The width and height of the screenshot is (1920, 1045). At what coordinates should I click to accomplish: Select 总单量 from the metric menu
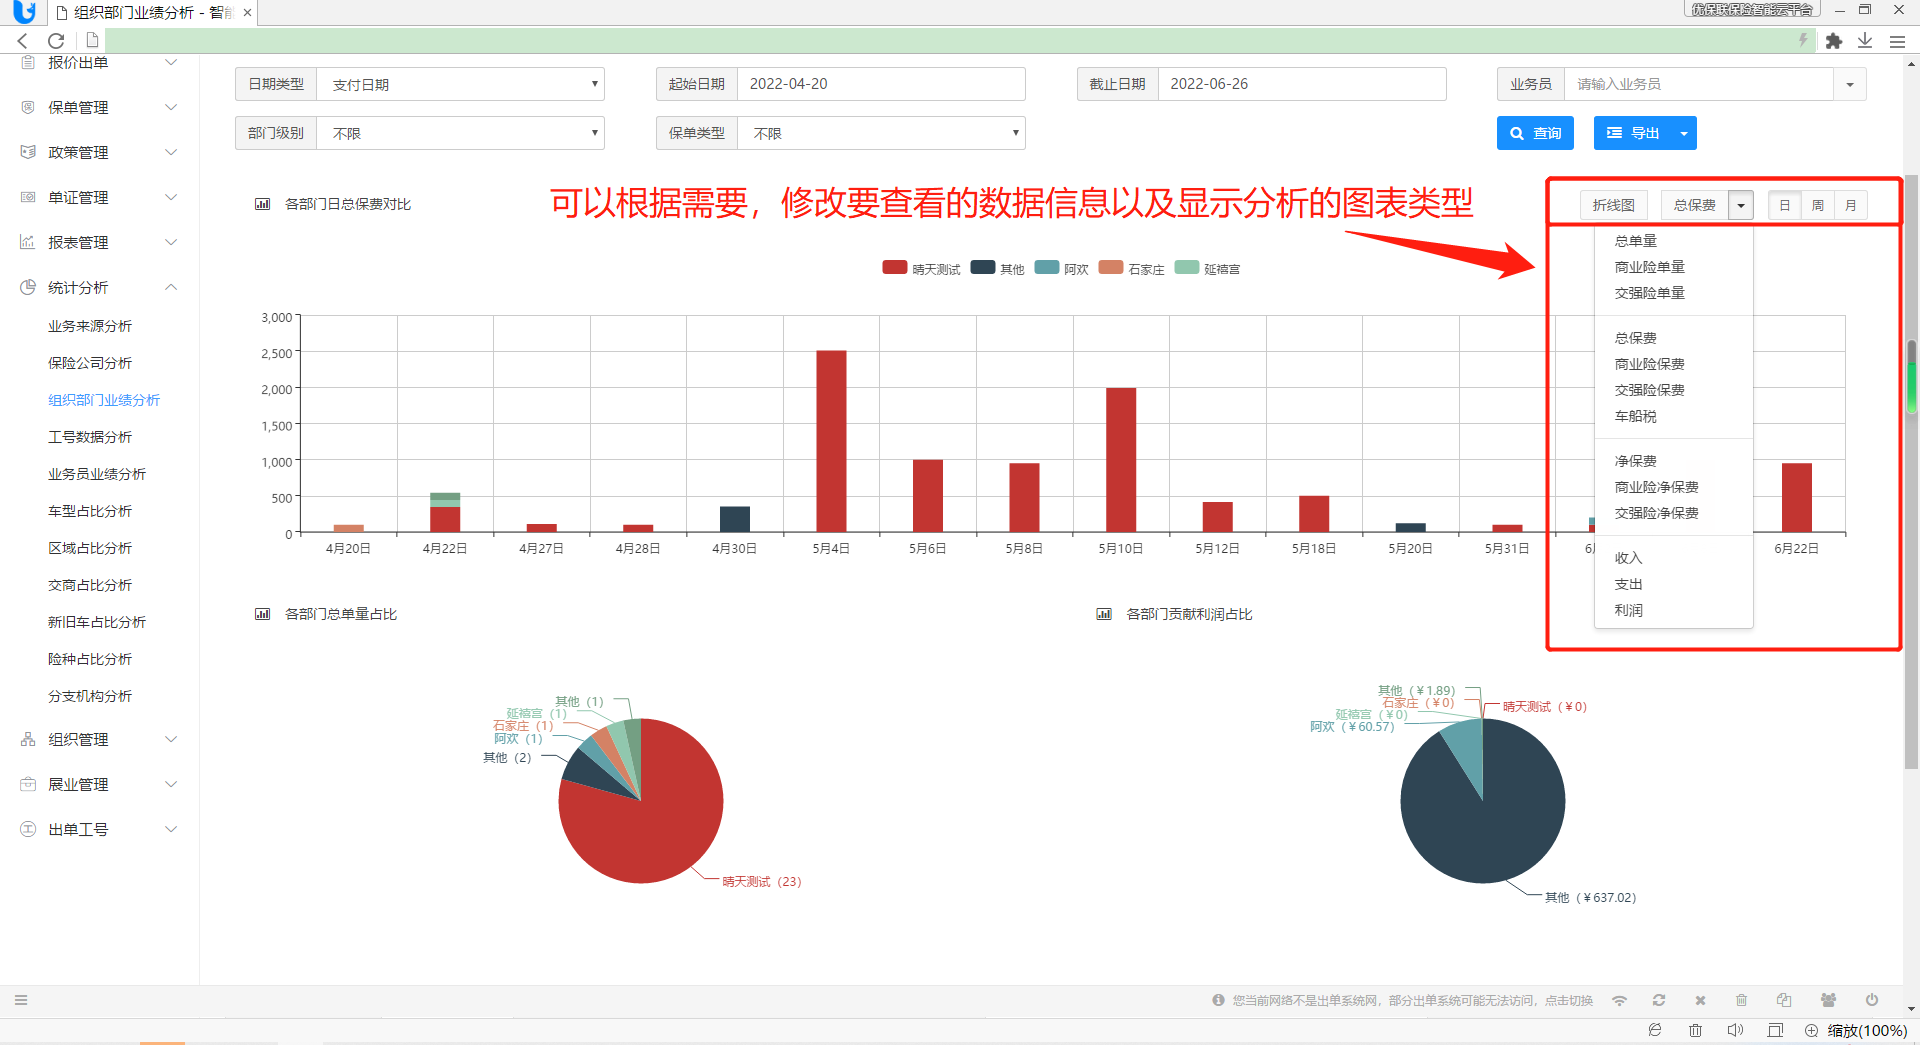[x=1636, y=241]
